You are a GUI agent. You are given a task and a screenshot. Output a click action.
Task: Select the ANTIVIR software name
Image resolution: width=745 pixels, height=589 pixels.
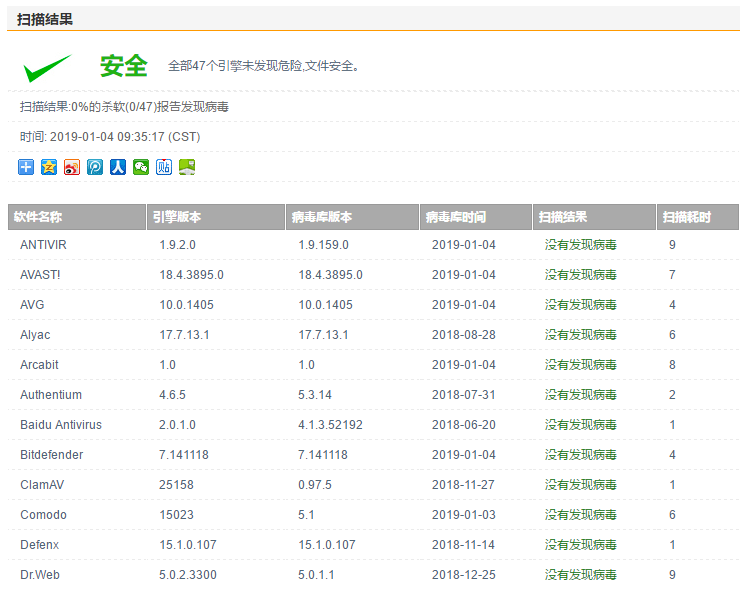tap(43, 245)
